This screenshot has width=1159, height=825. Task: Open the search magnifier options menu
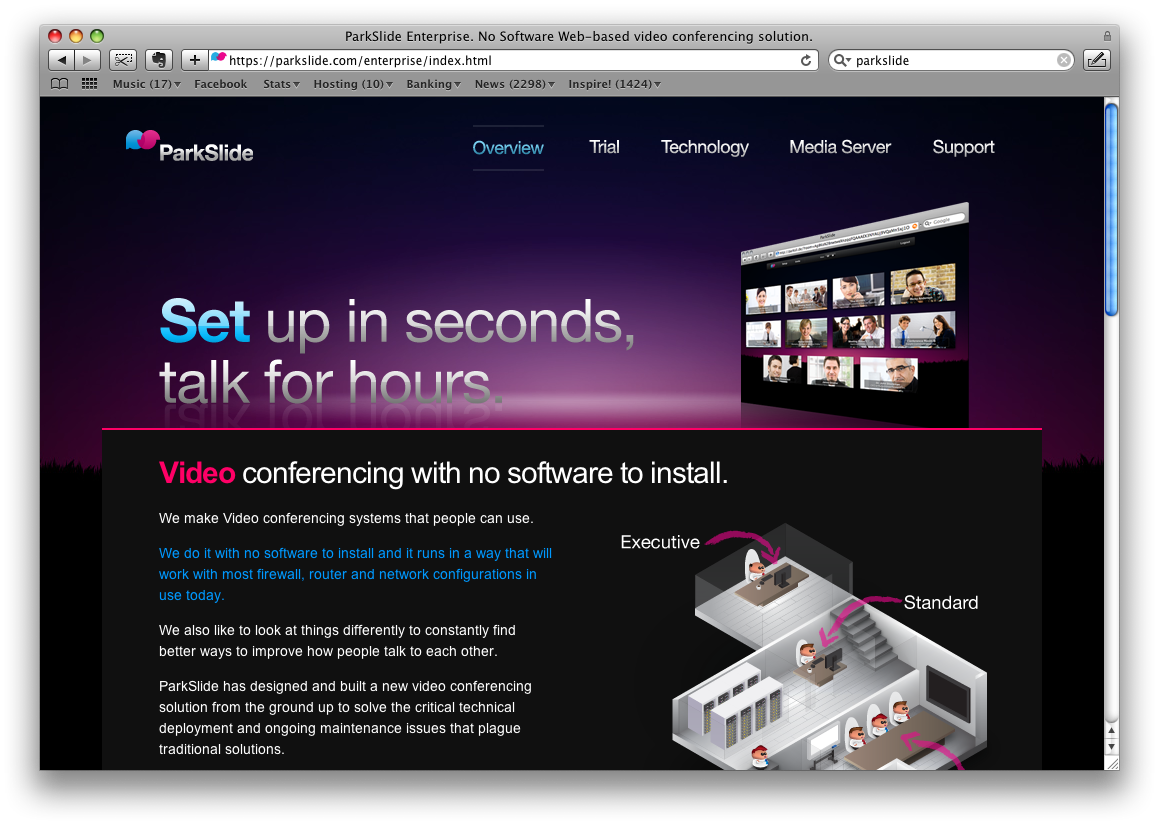842,60
